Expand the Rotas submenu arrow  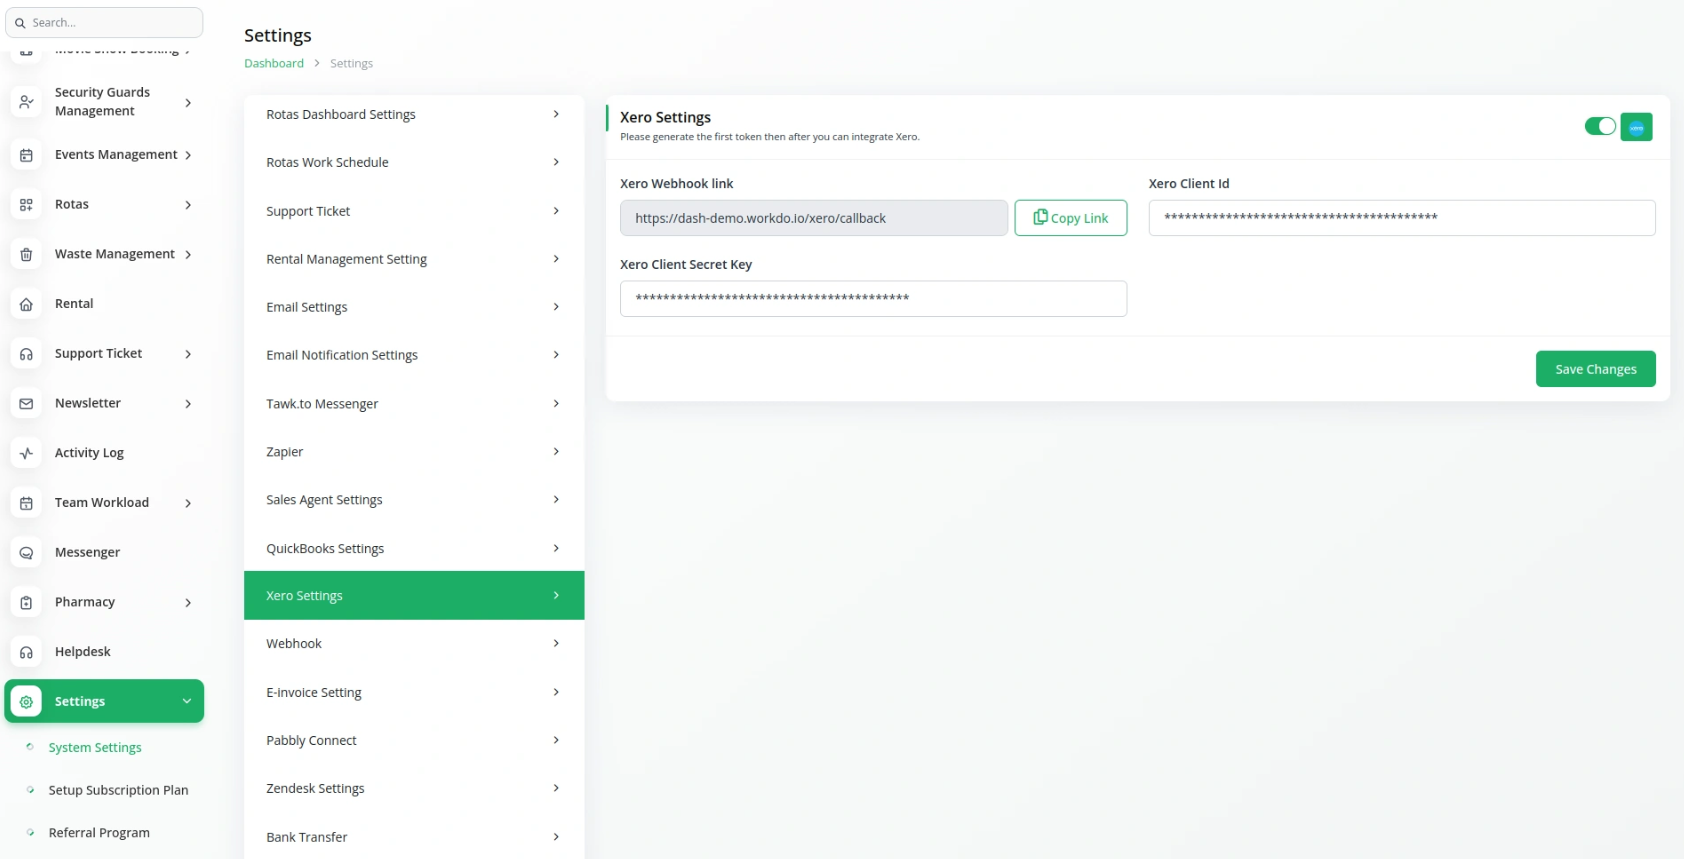click(x=188, y=205)
